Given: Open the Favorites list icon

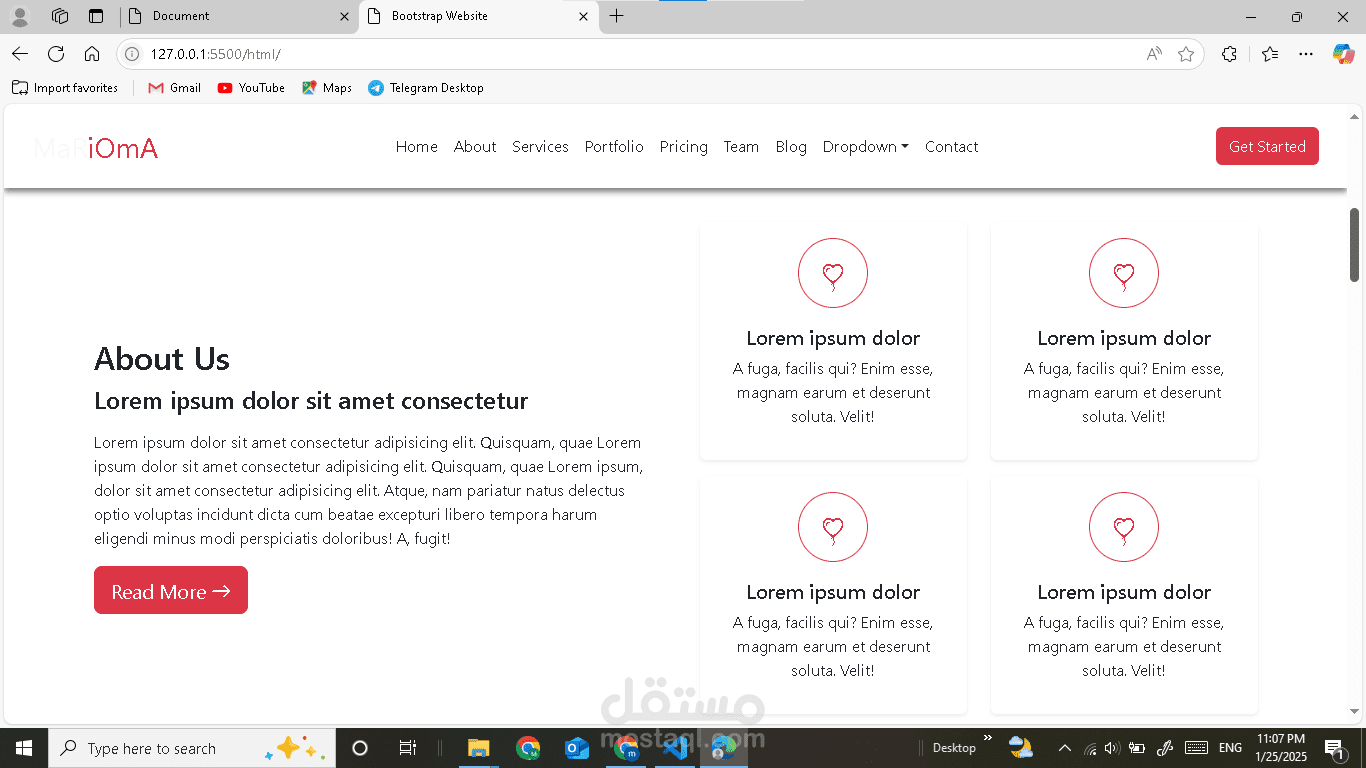Looking at the screenshot, I should pos(1270,54).
